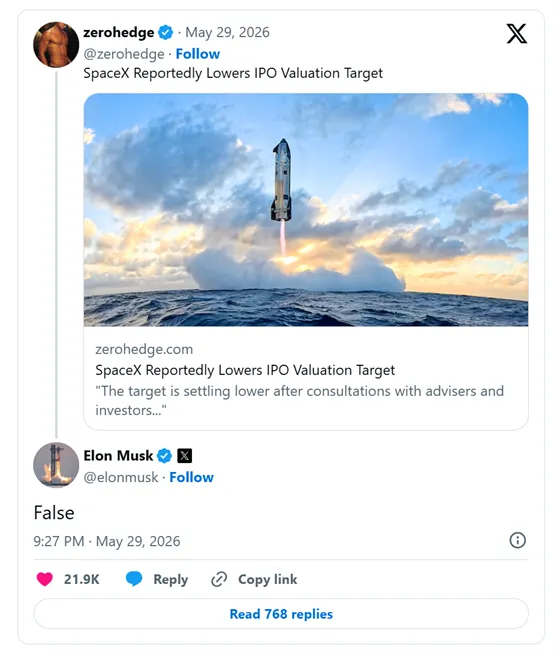Viewport: 554px width, 654px height.
Task: Open the SpaceX rocket article image
Action: 306,210
